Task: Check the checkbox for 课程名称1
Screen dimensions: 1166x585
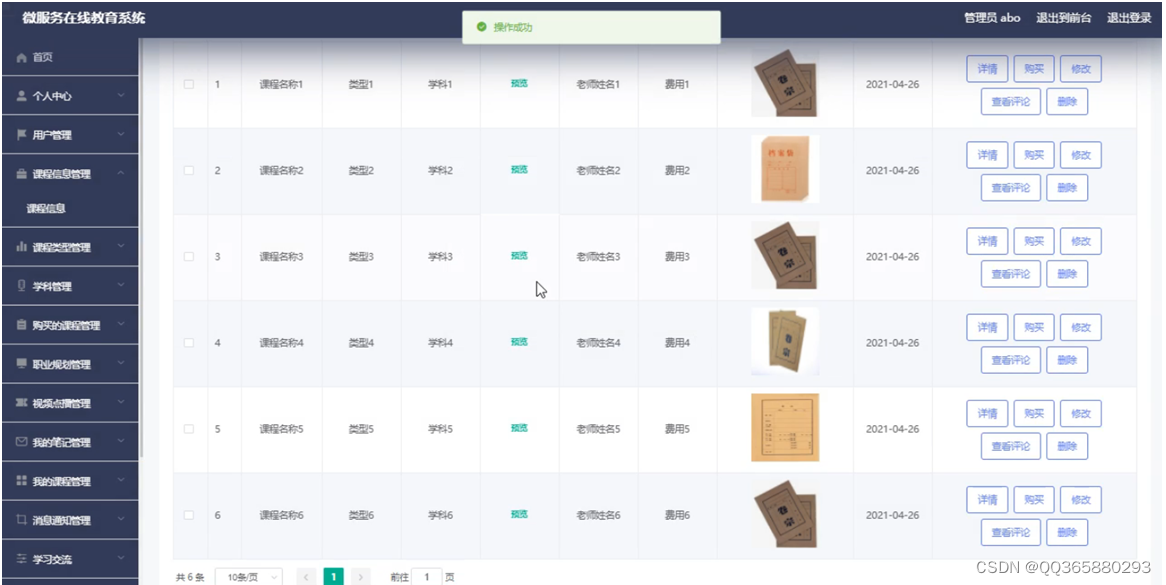Action: (x=187, y=84)
